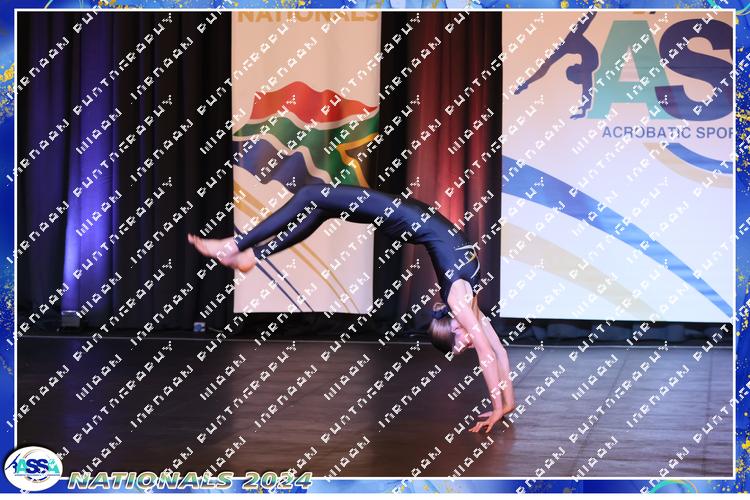
Task: Click the gymnast's hair bun
Action: click(x=440, y=313)
